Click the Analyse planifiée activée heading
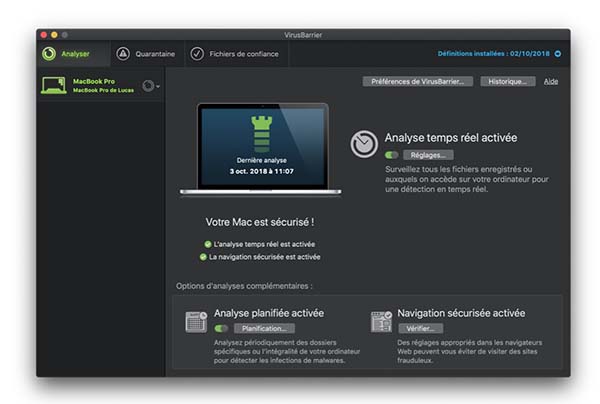600x404 pixels. [269, 313]
